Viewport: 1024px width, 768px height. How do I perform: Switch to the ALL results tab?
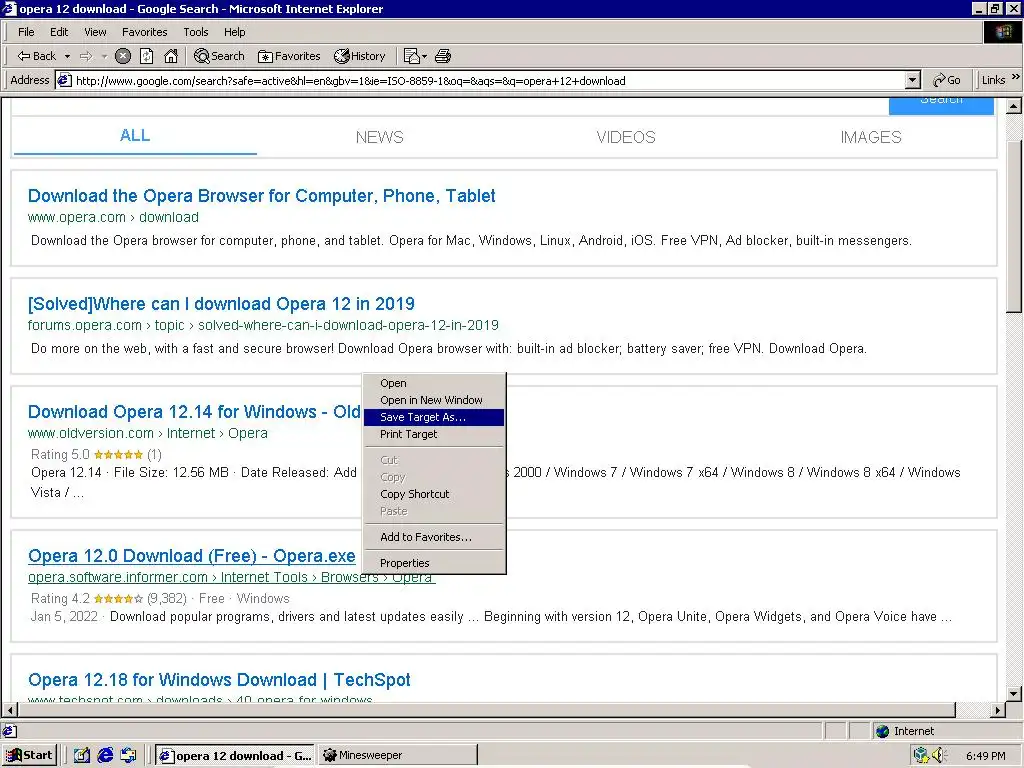135,136
